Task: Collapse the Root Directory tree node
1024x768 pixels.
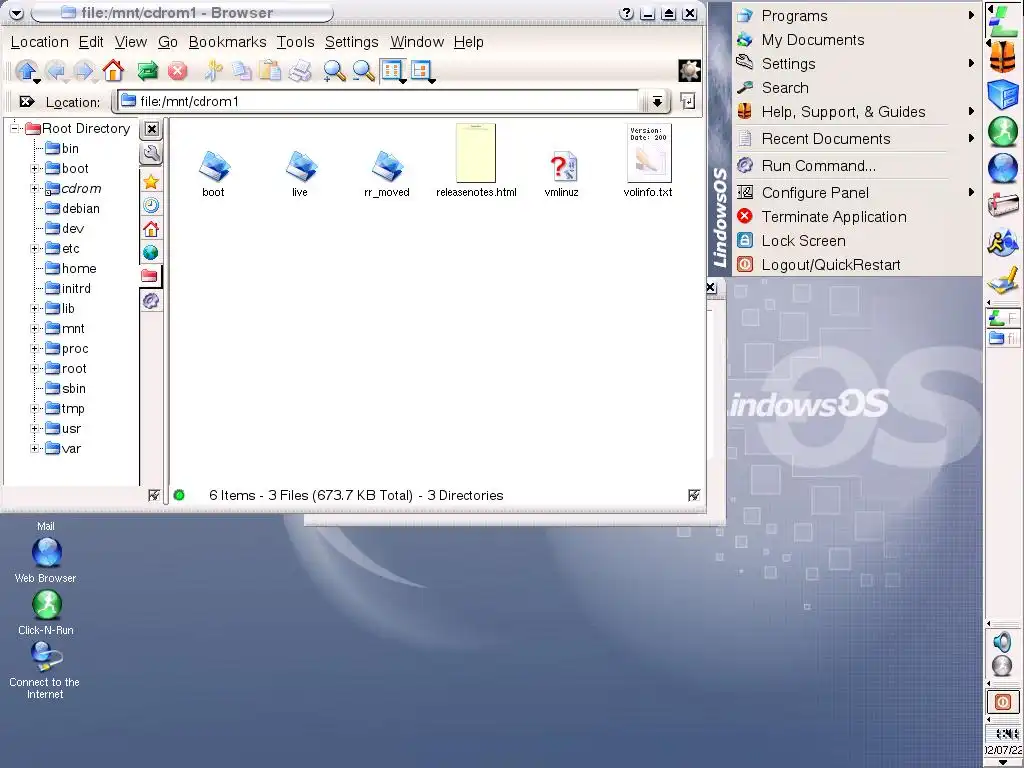Action: pos(14,128)
